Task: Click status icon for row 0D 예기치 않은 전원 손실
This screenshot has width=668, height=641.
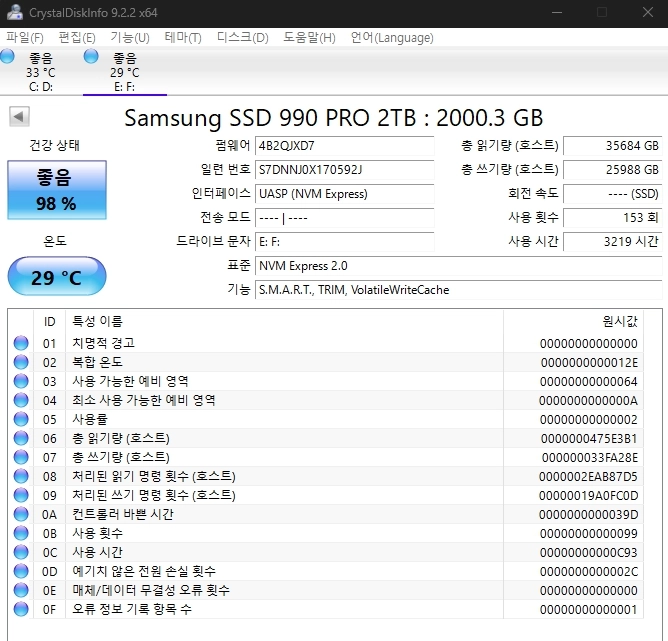Action: click(21, 571)
